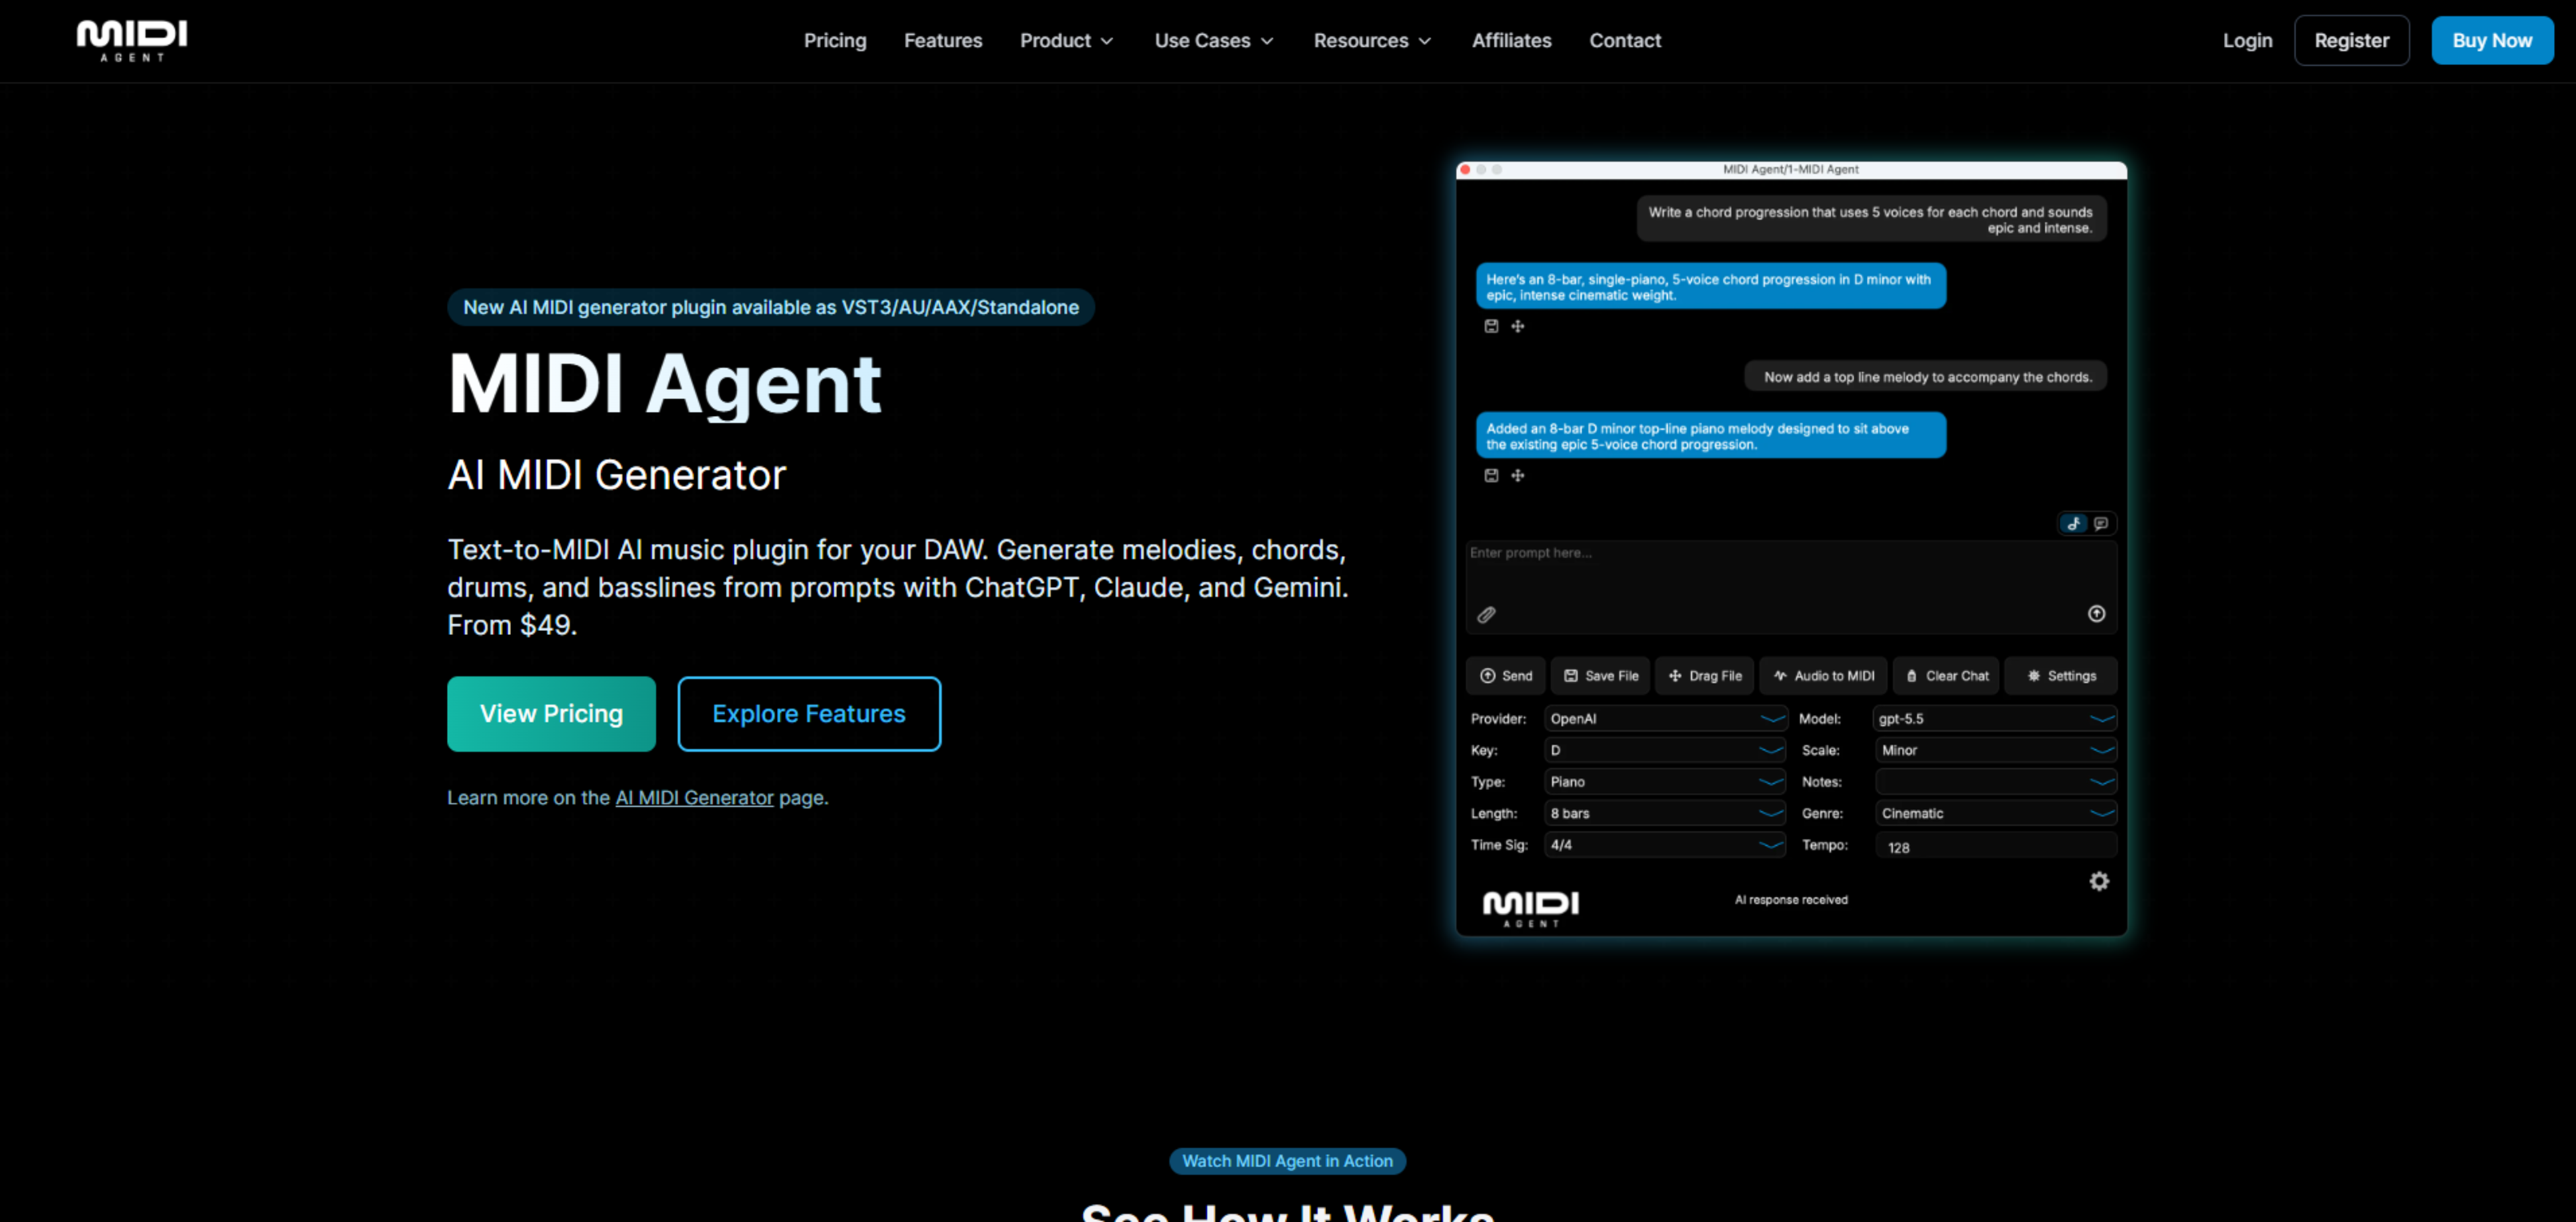Click the VST3/AU/AAX/Standalone announcement badge
The image size is (2576, 1222).
click(771, 307)
